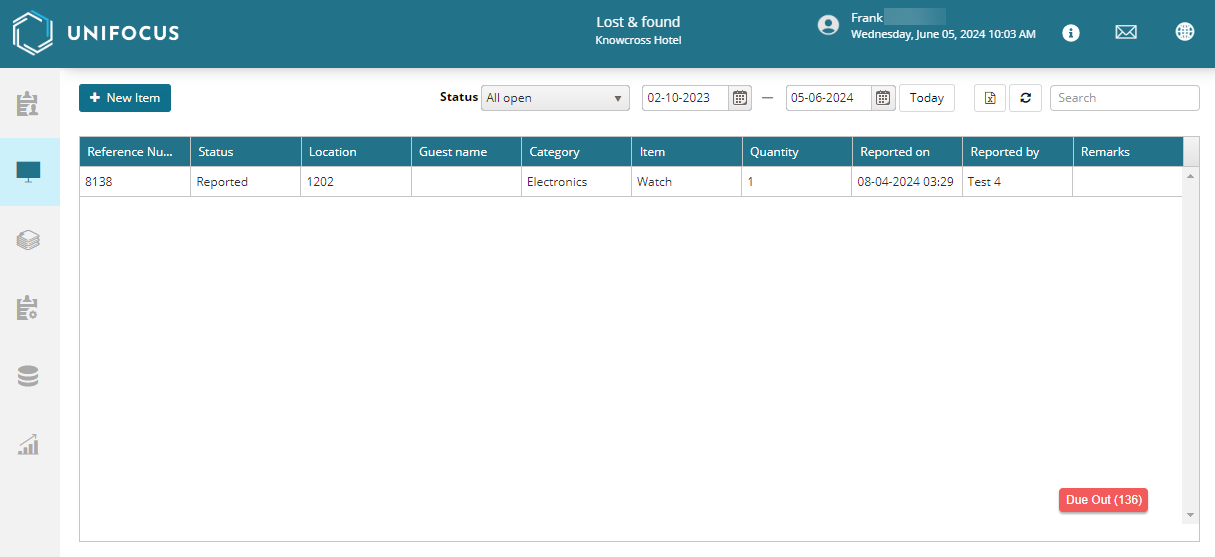Open the information icon in header
This screenshot has width=1215, height=557.
1070,32
